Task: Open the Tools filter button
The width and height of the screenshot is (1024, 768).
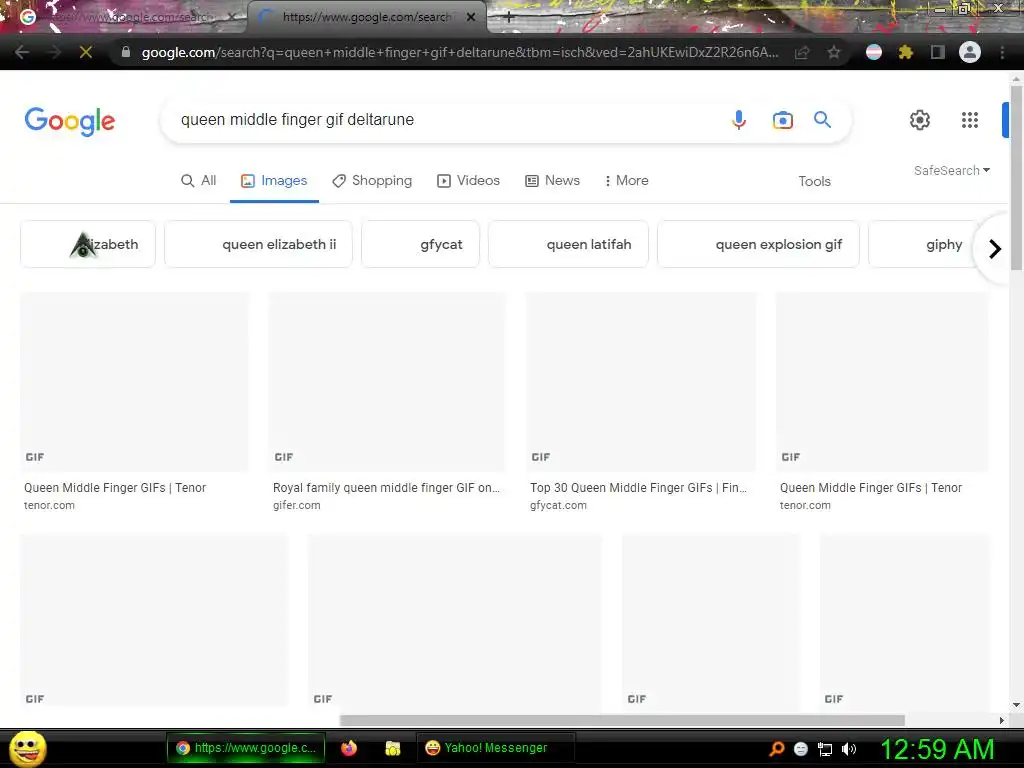Action: [x=814, y=181]
